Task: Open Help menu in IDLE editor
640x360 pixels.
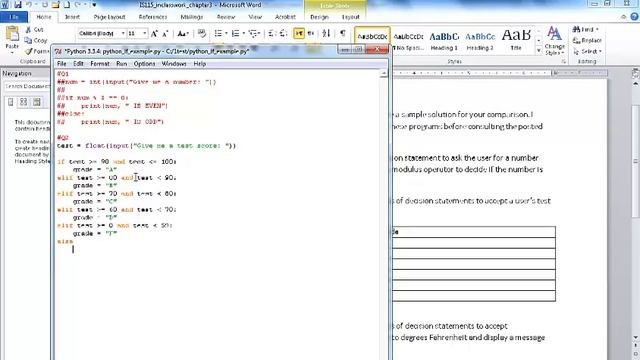Action: pos(200,64)
